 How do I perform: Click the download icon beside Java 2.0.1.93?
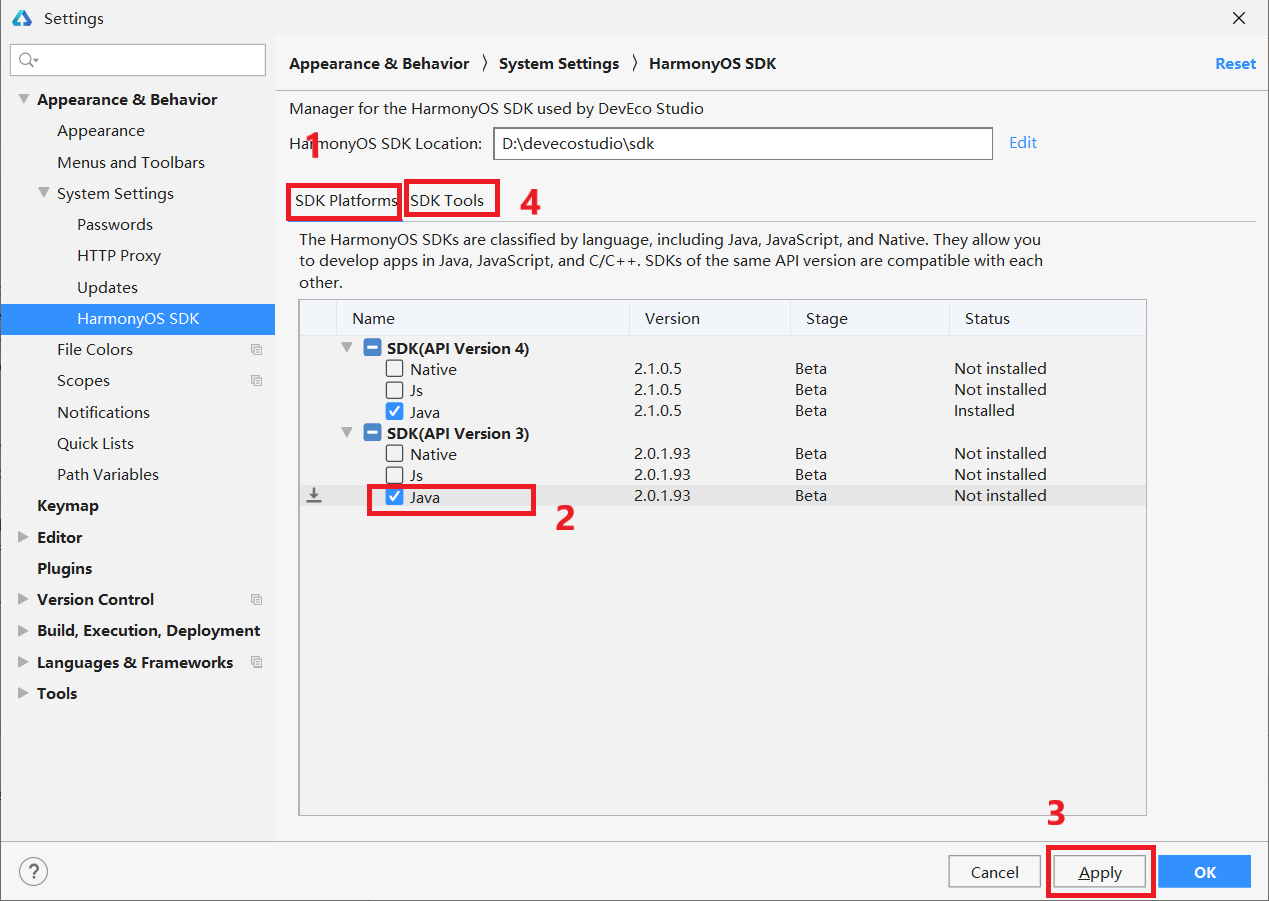pyautogui.click(x=314, y=495)
